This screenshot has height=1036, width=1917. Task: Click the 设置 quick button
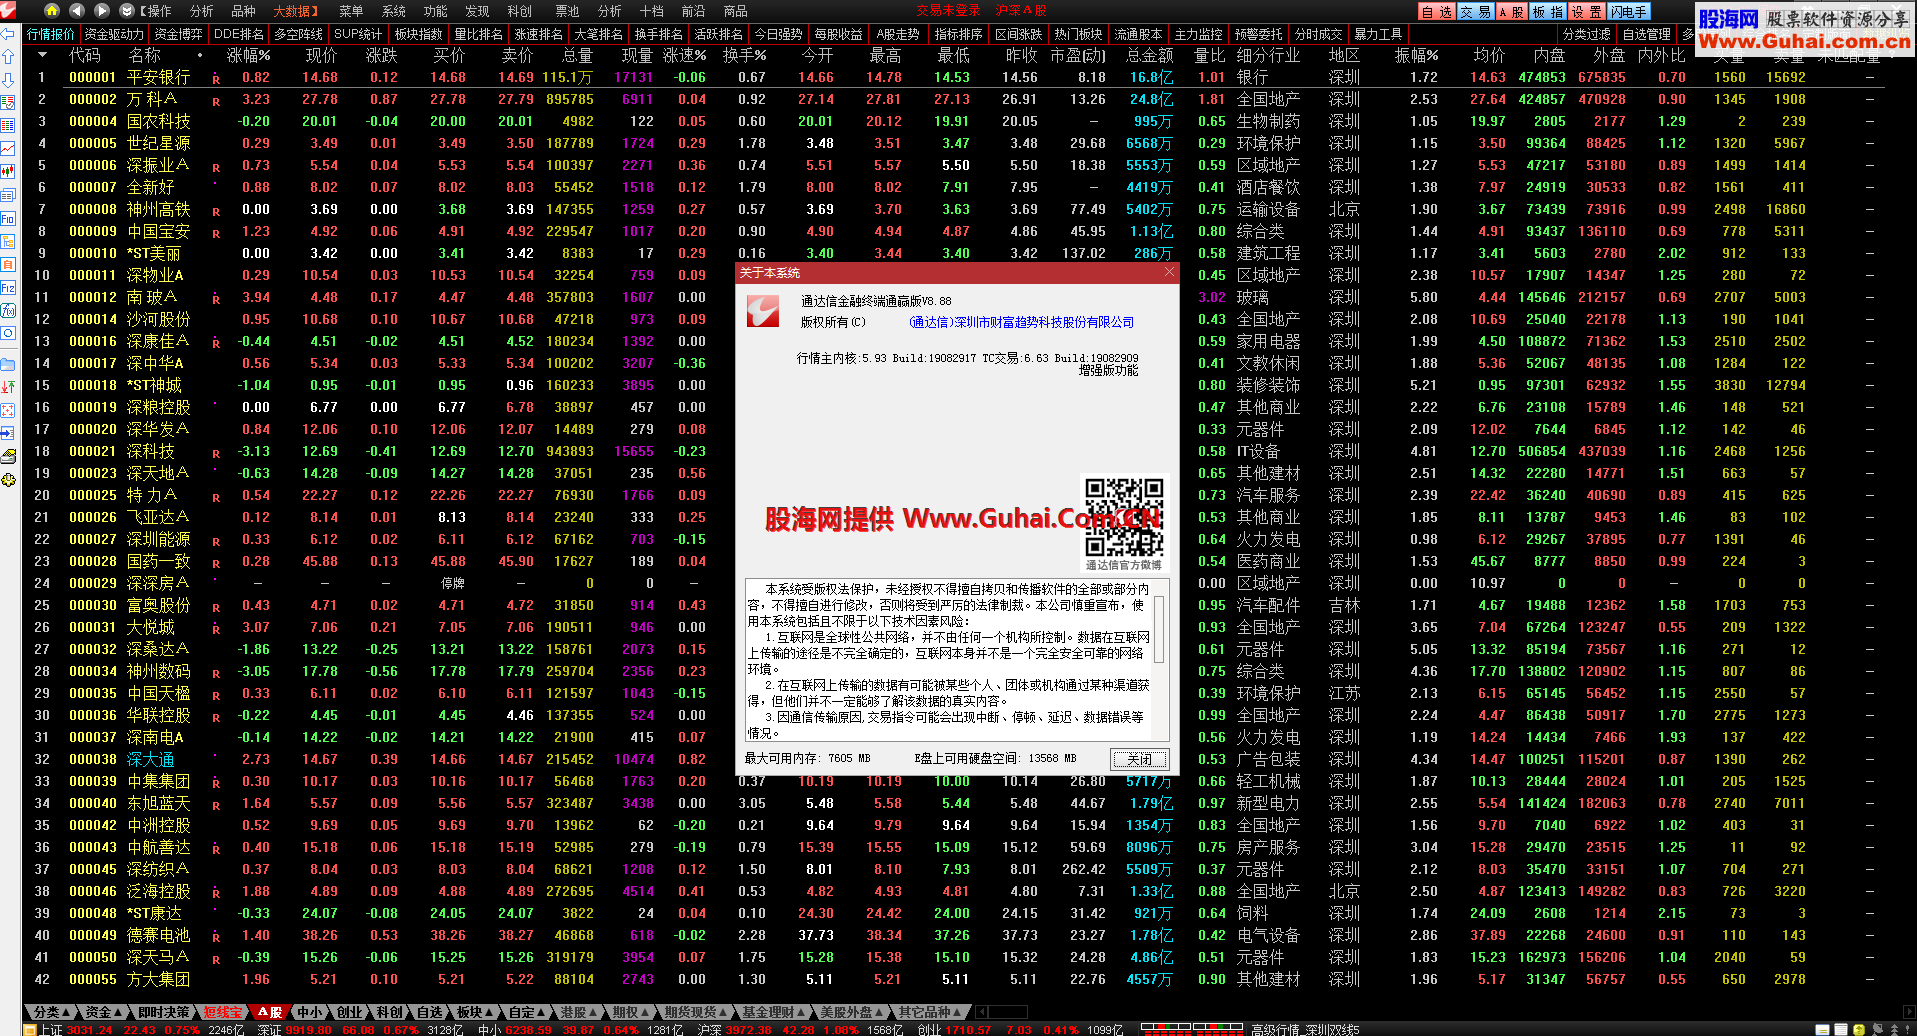[1587, 12]
